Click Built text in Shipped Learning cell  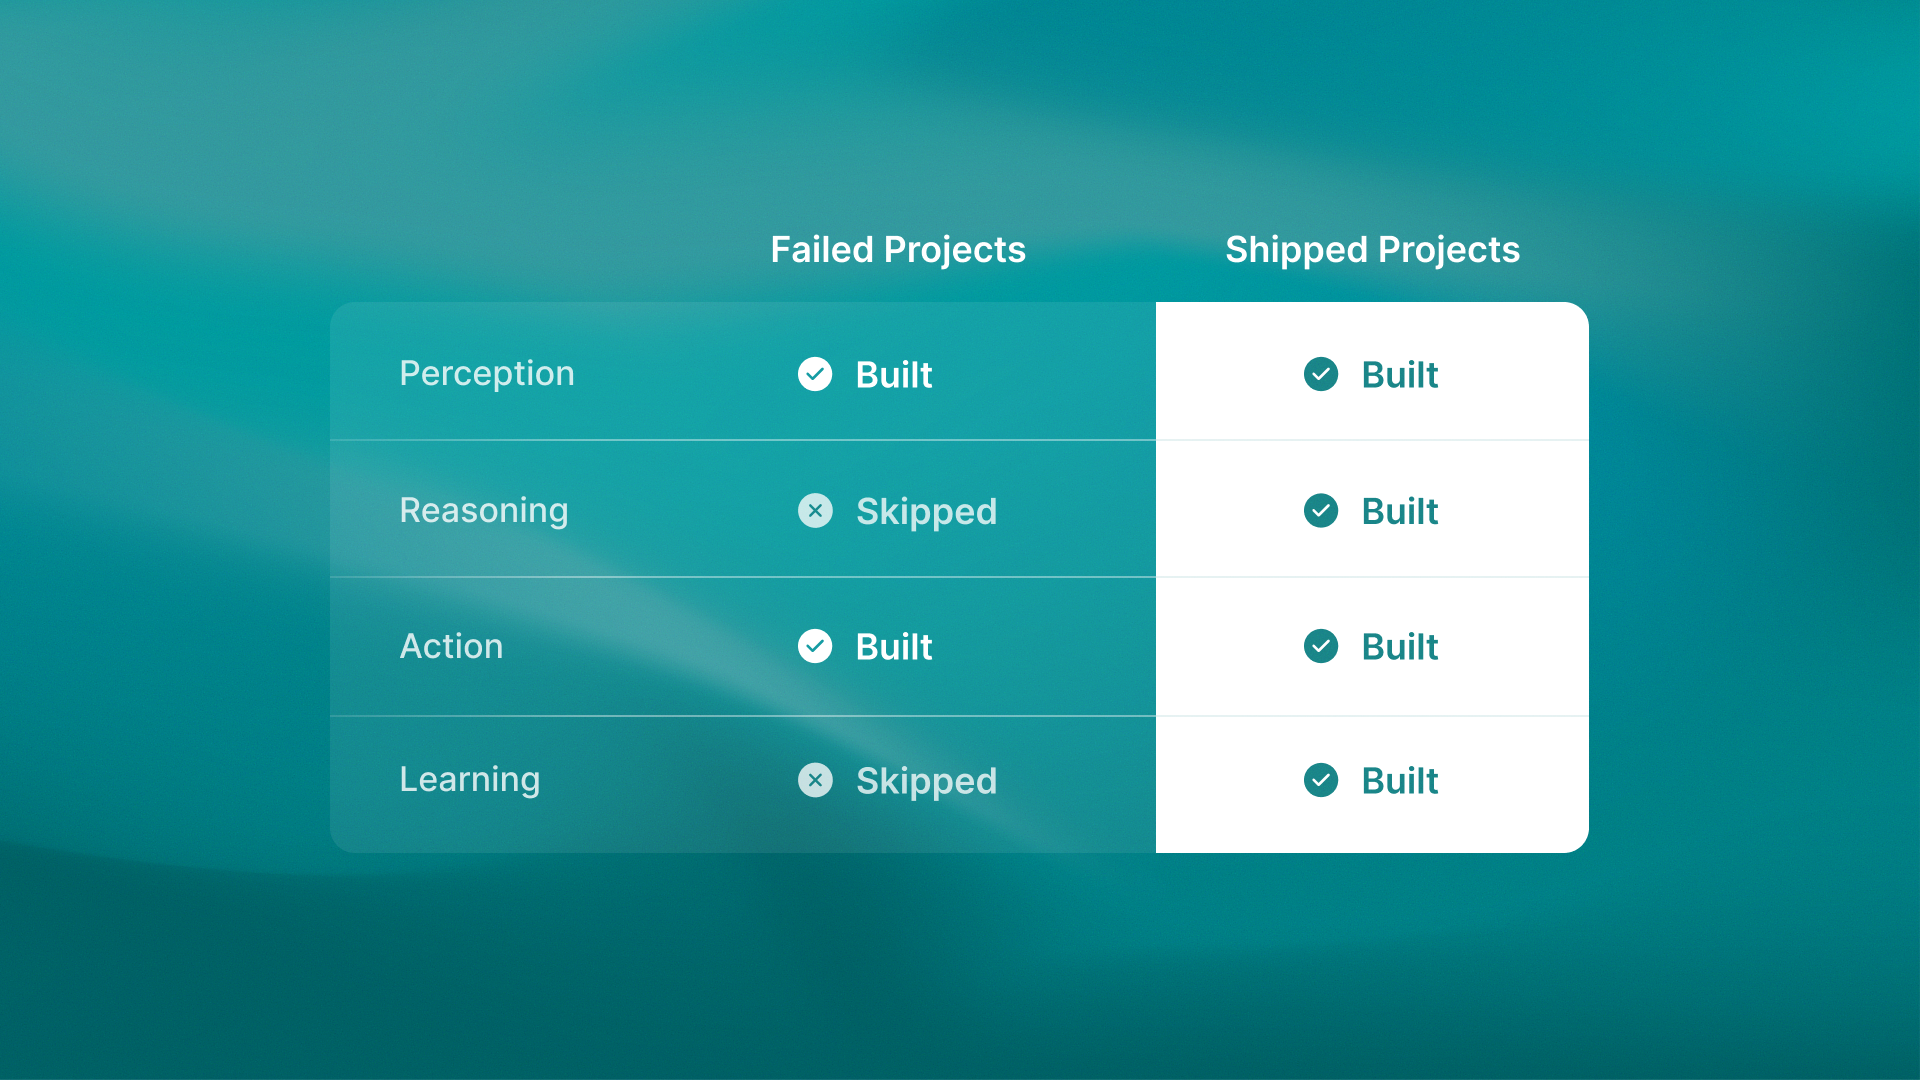click(1400, 781)
